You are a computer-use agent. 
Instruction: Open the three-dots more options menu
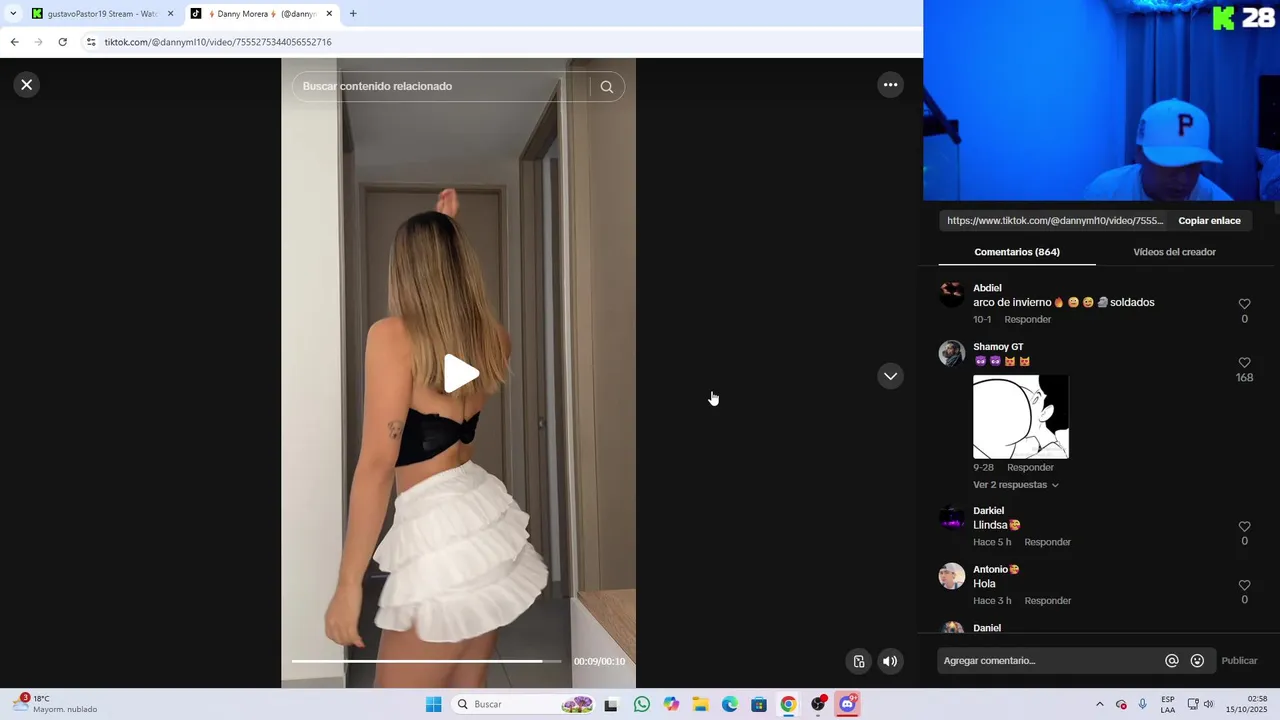(890, 85)
